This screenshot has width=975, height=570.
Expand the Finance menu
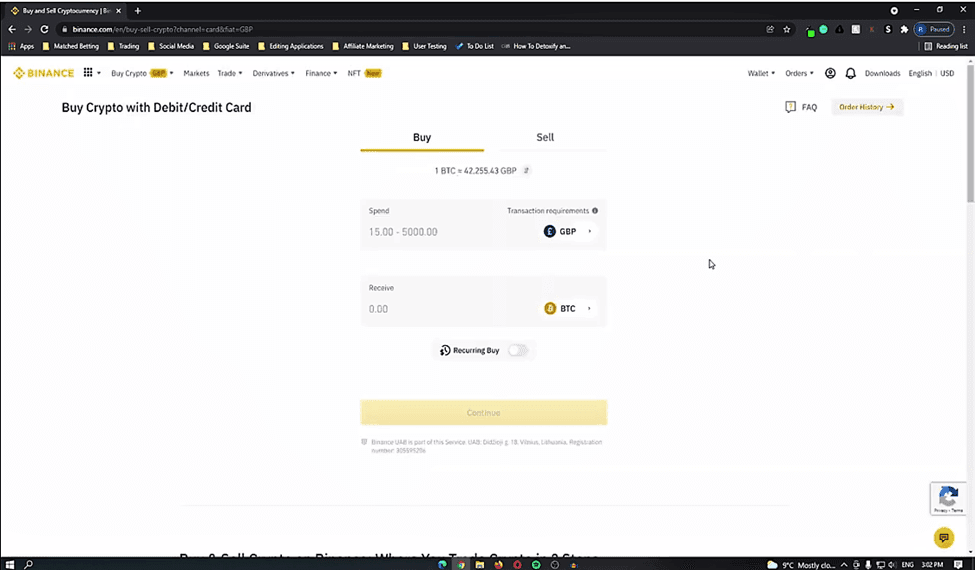[x=321, y=73]
